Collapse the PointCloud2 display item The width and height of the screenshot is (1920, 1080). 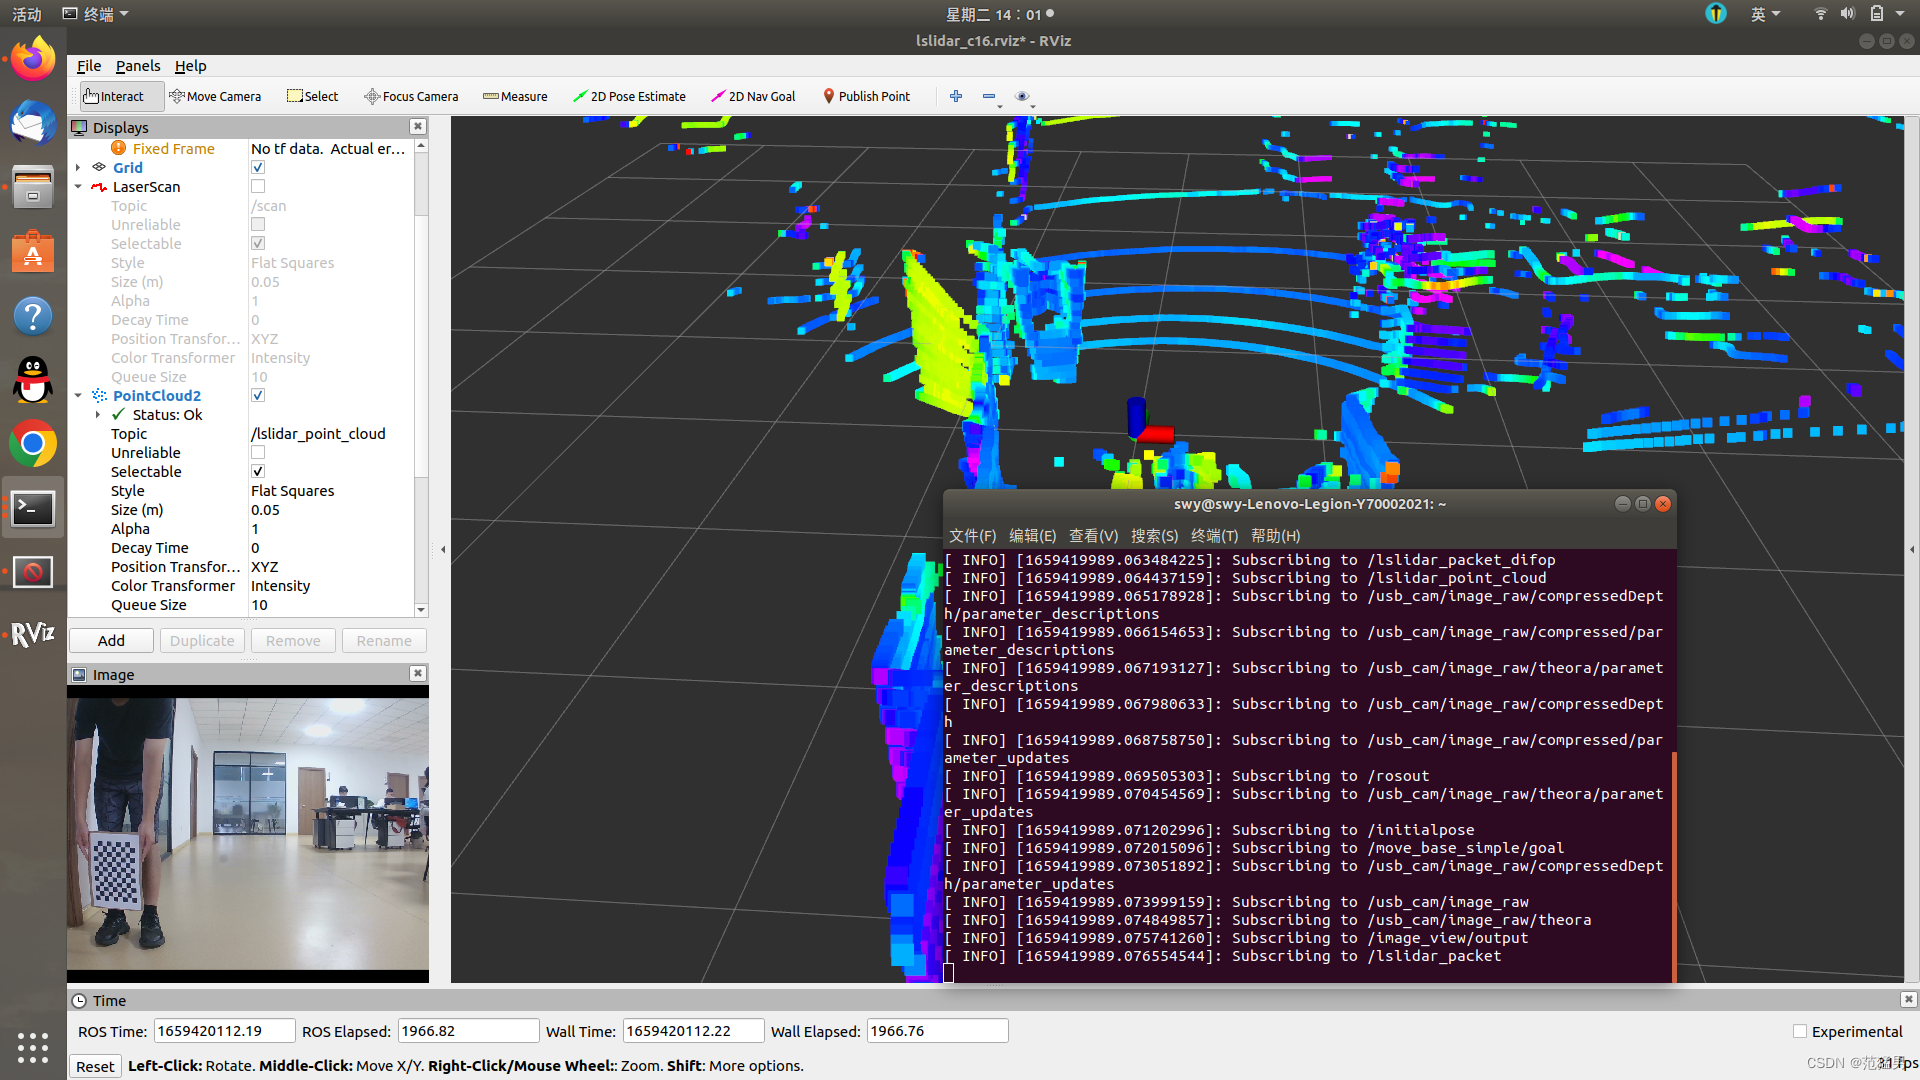pos(78,395)
